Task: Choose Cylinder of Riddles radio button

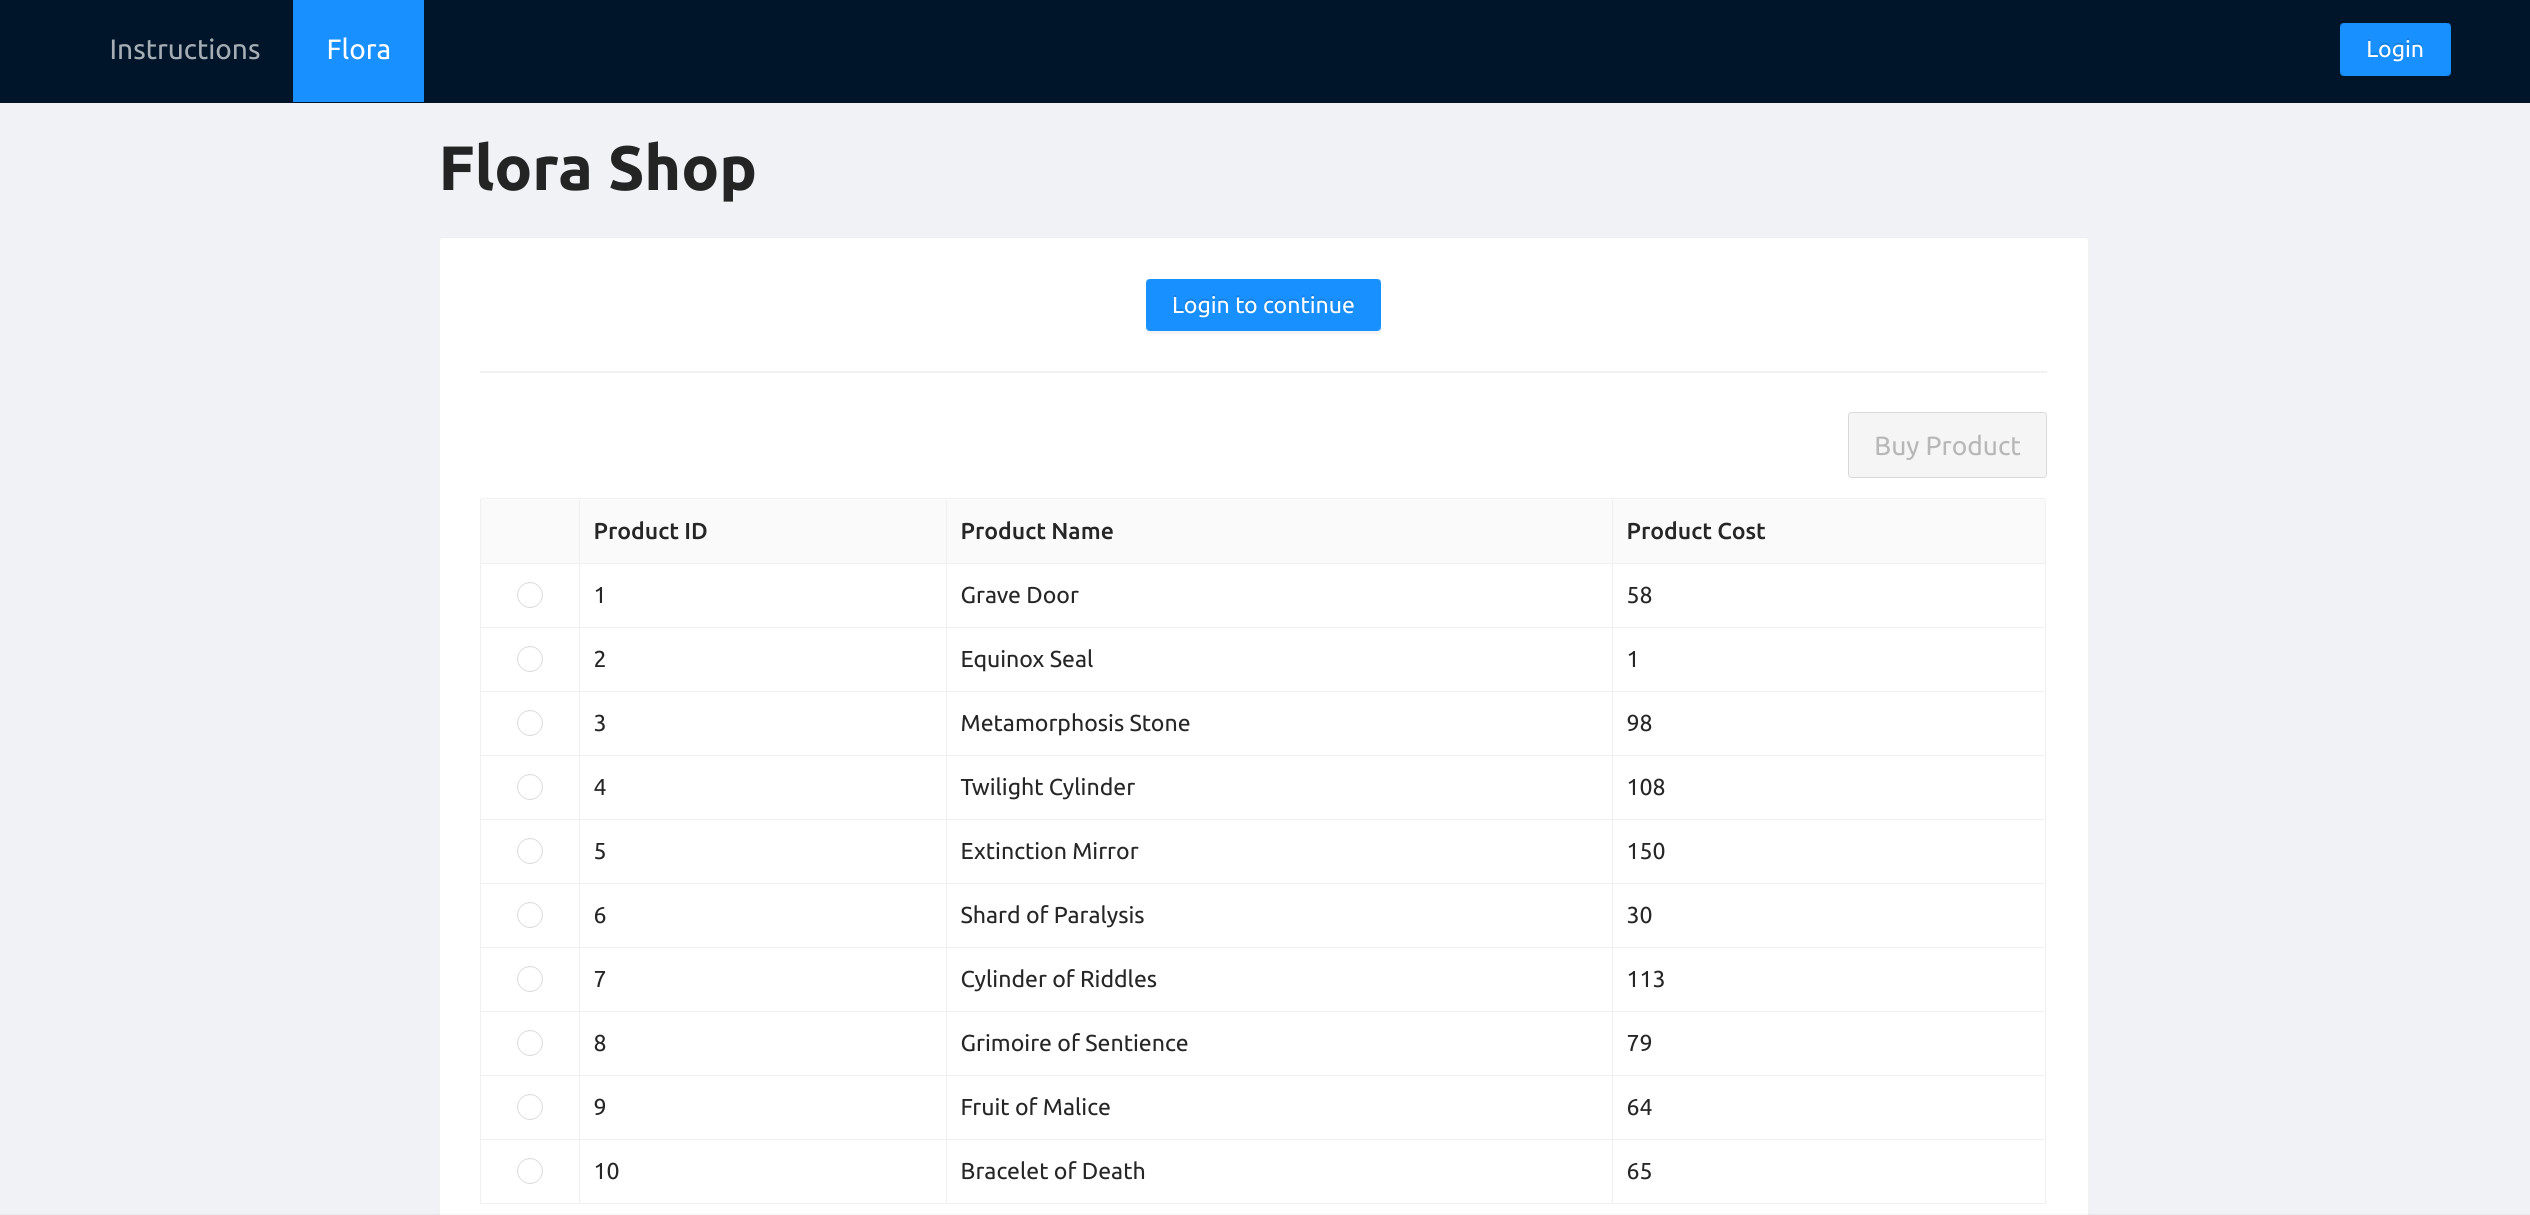Action: click(530, 979)
